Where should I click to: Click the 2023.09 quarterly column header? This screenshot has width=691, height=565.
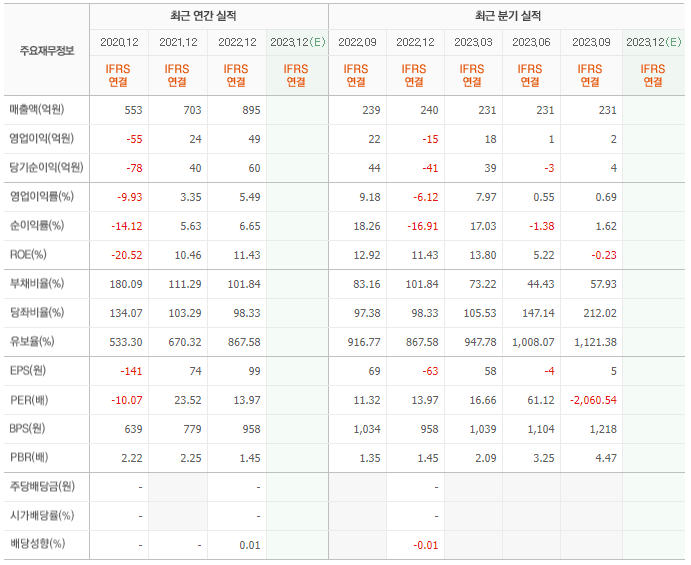click(x=591, y=42)
